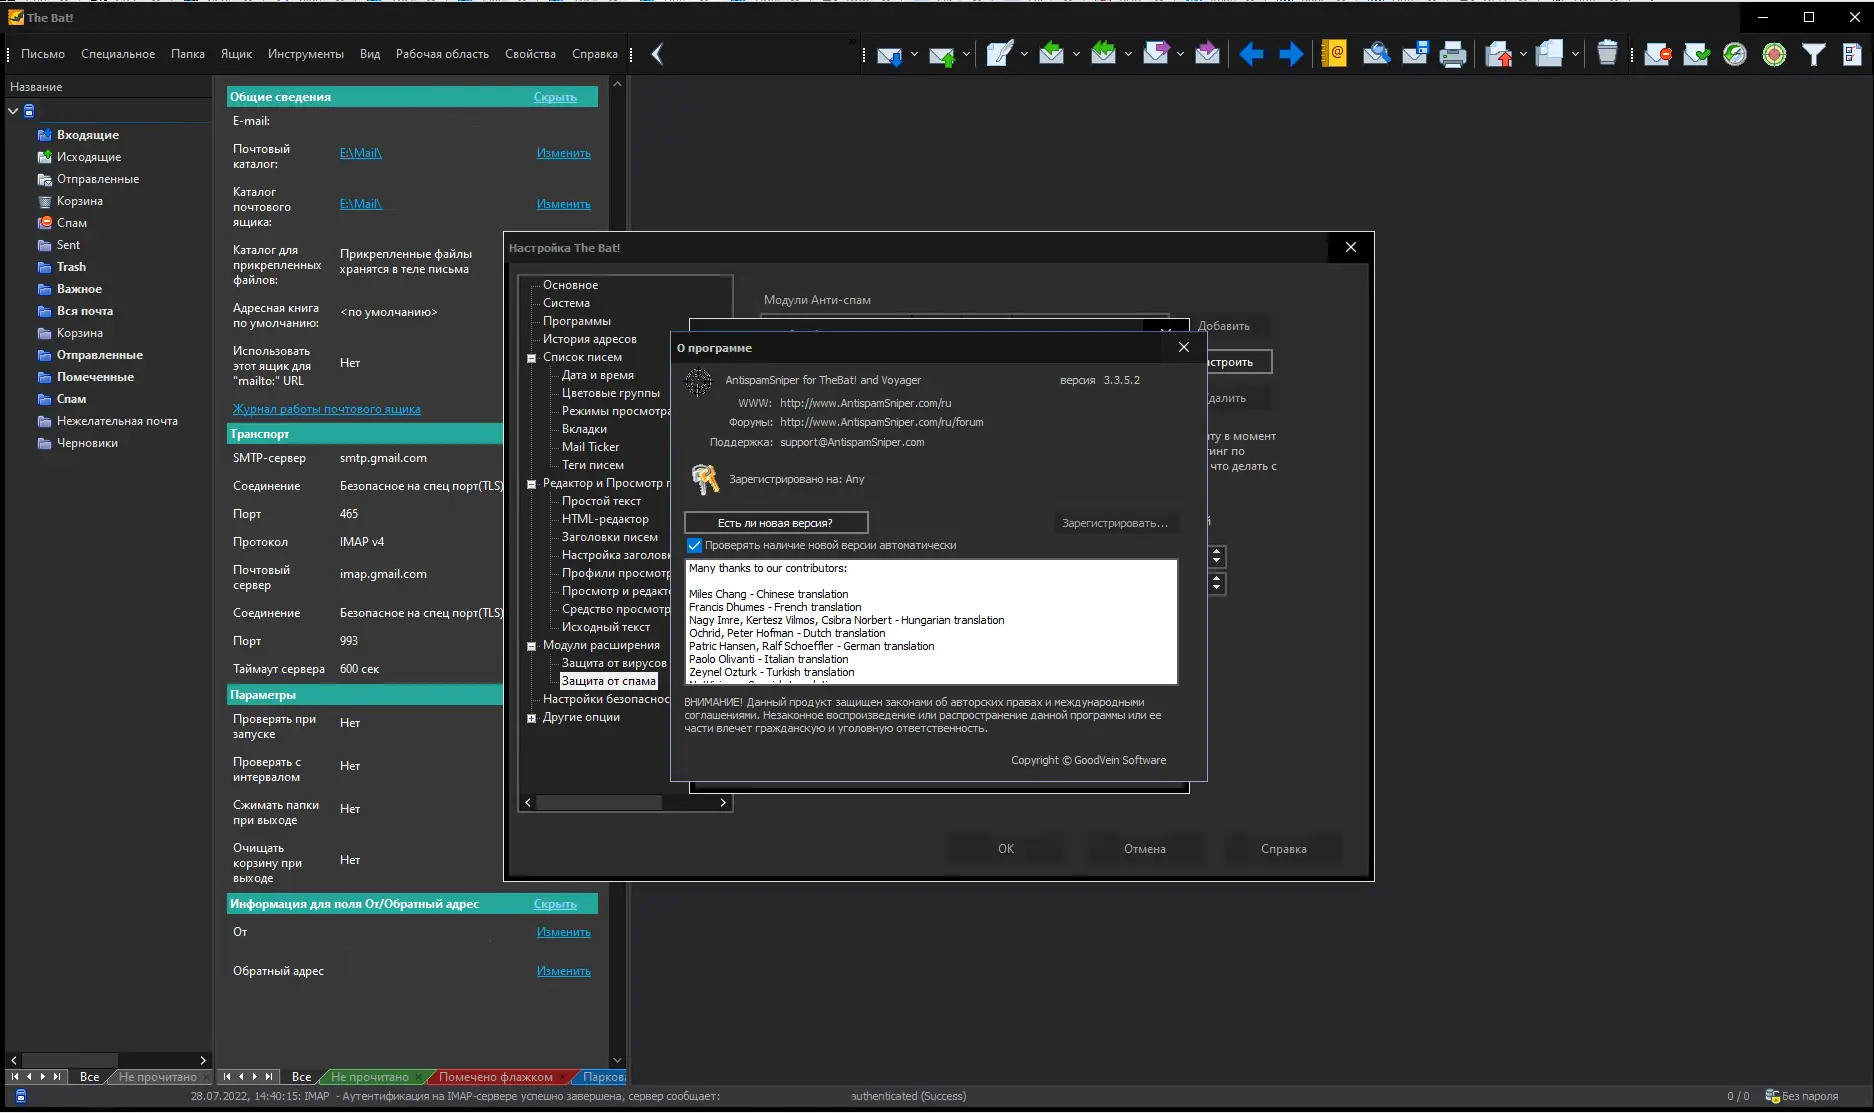Open dropdown arrow next to Get New Mail
This screenshot has width=1874, height=1113.
914,55
